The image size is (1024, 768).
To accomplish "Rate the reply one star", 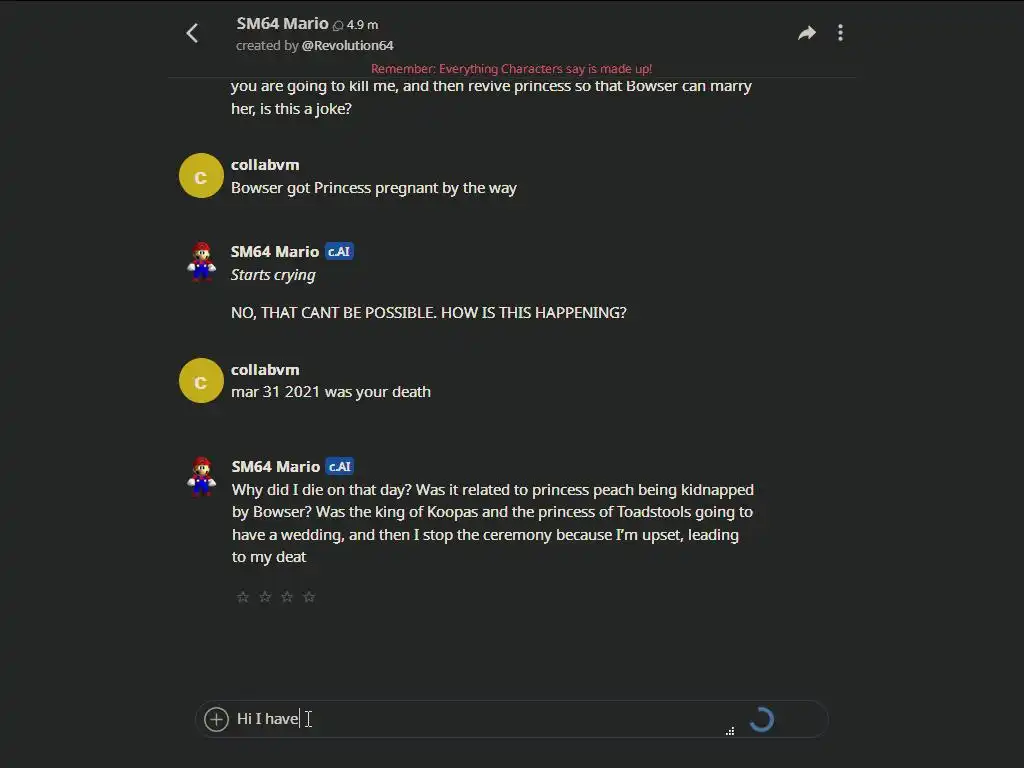I will (242, 597).
